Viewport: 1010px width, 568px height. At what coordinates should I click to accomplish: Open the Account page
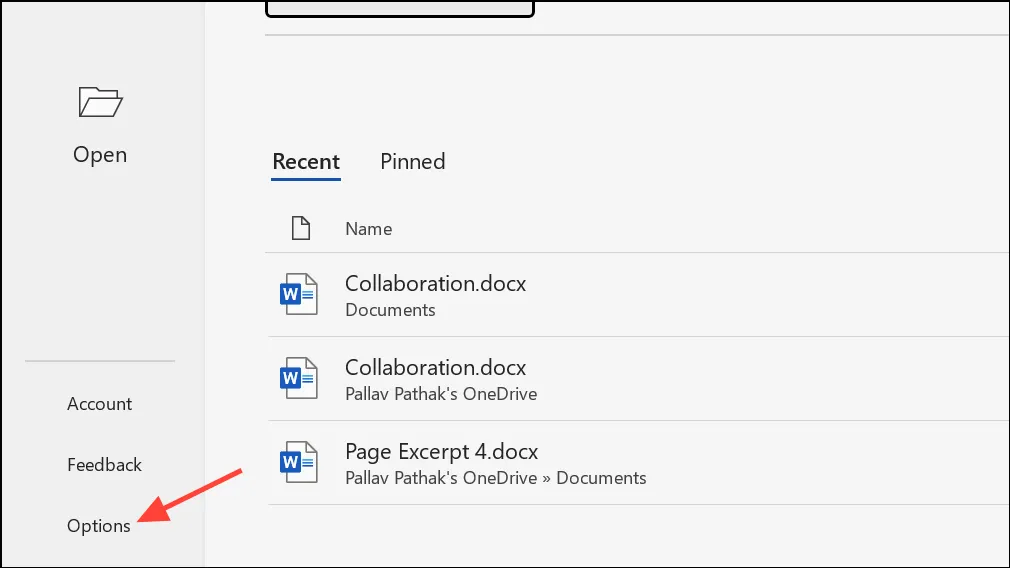click(x=100, y=404)
